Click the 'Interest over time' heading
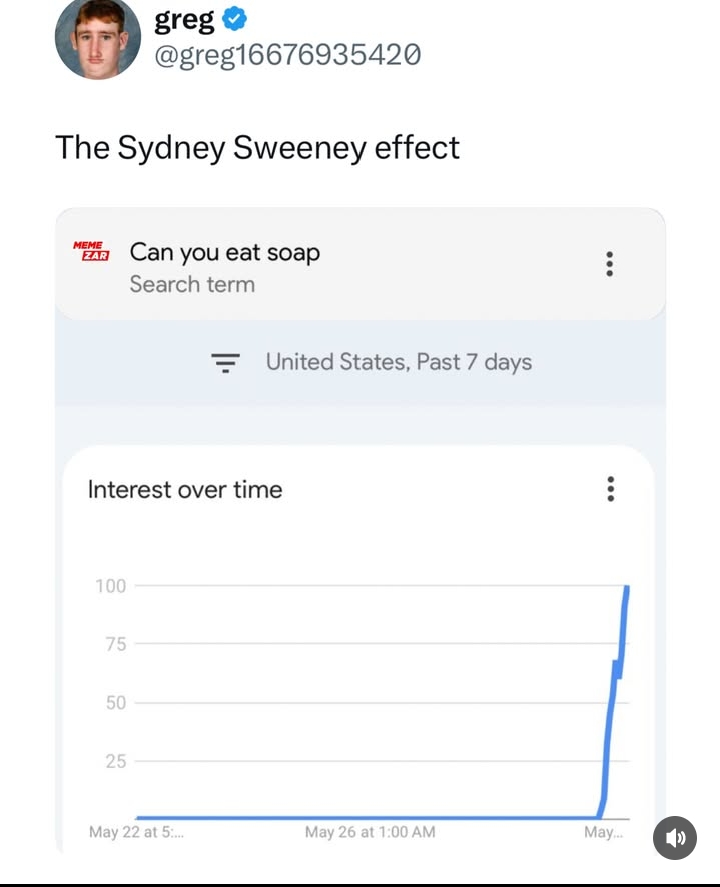 pos(185,489)
